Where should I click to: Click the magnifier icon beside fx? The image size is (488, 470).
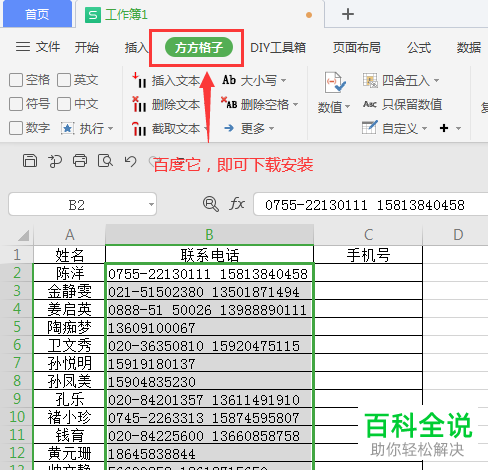pos(211,204)
